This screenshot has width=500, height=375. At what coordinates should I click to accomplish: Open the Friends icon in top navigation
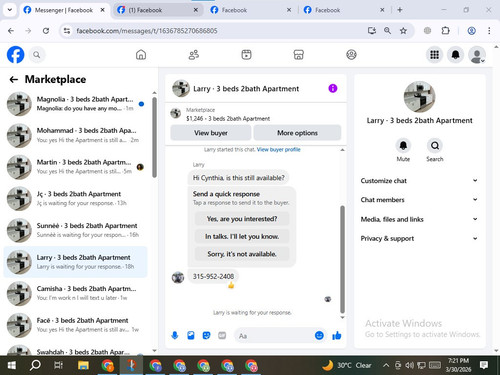point(194,55)
